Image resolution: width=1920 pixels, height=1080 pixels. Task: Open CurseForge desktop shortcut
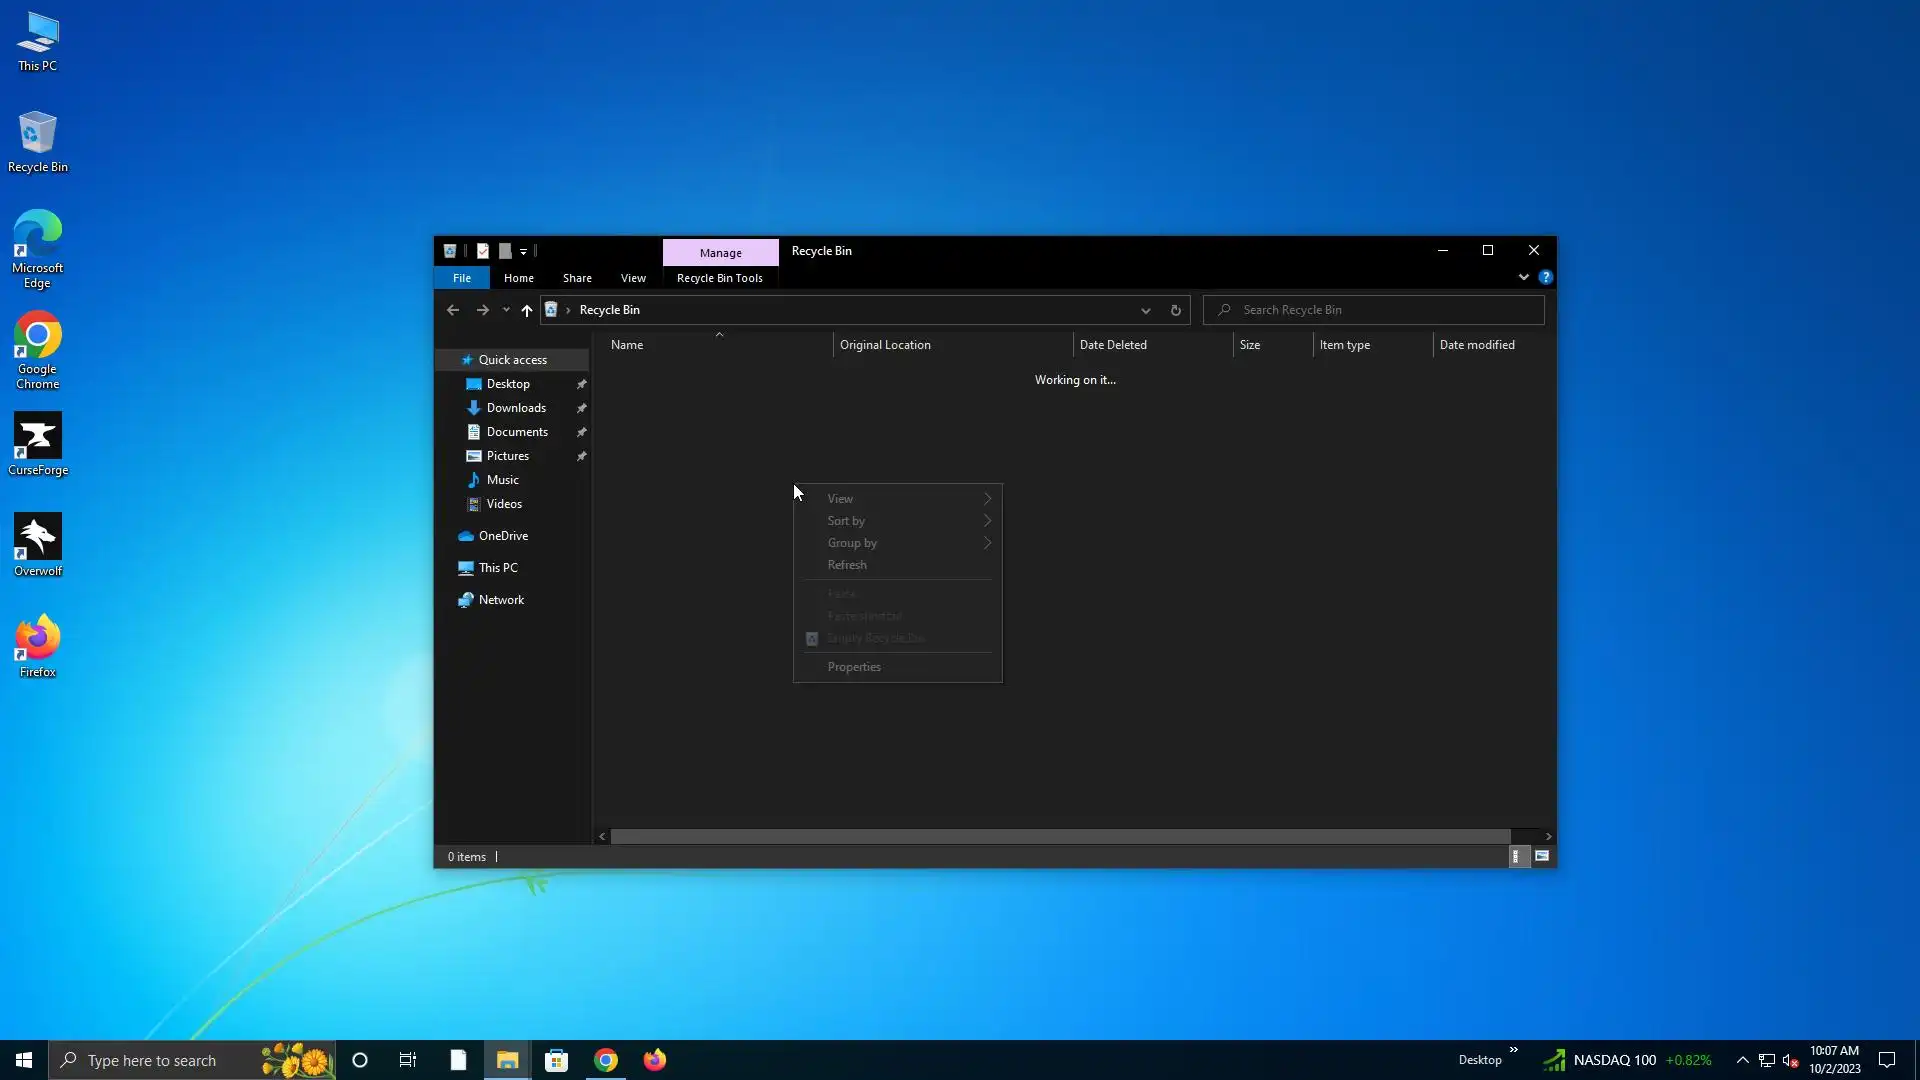click(38, 445)
